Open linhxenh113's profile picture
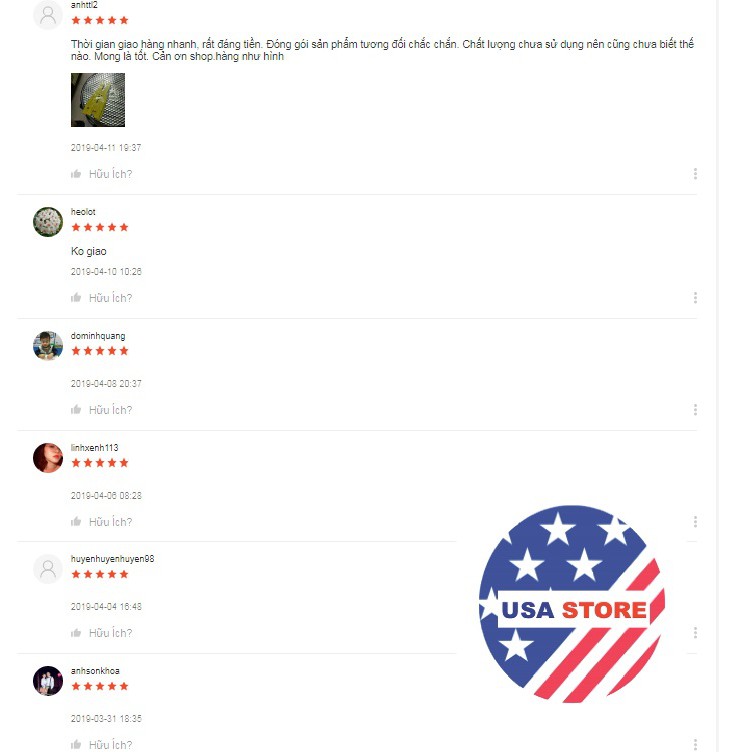The image size is (752, 752). pos(48,458)
